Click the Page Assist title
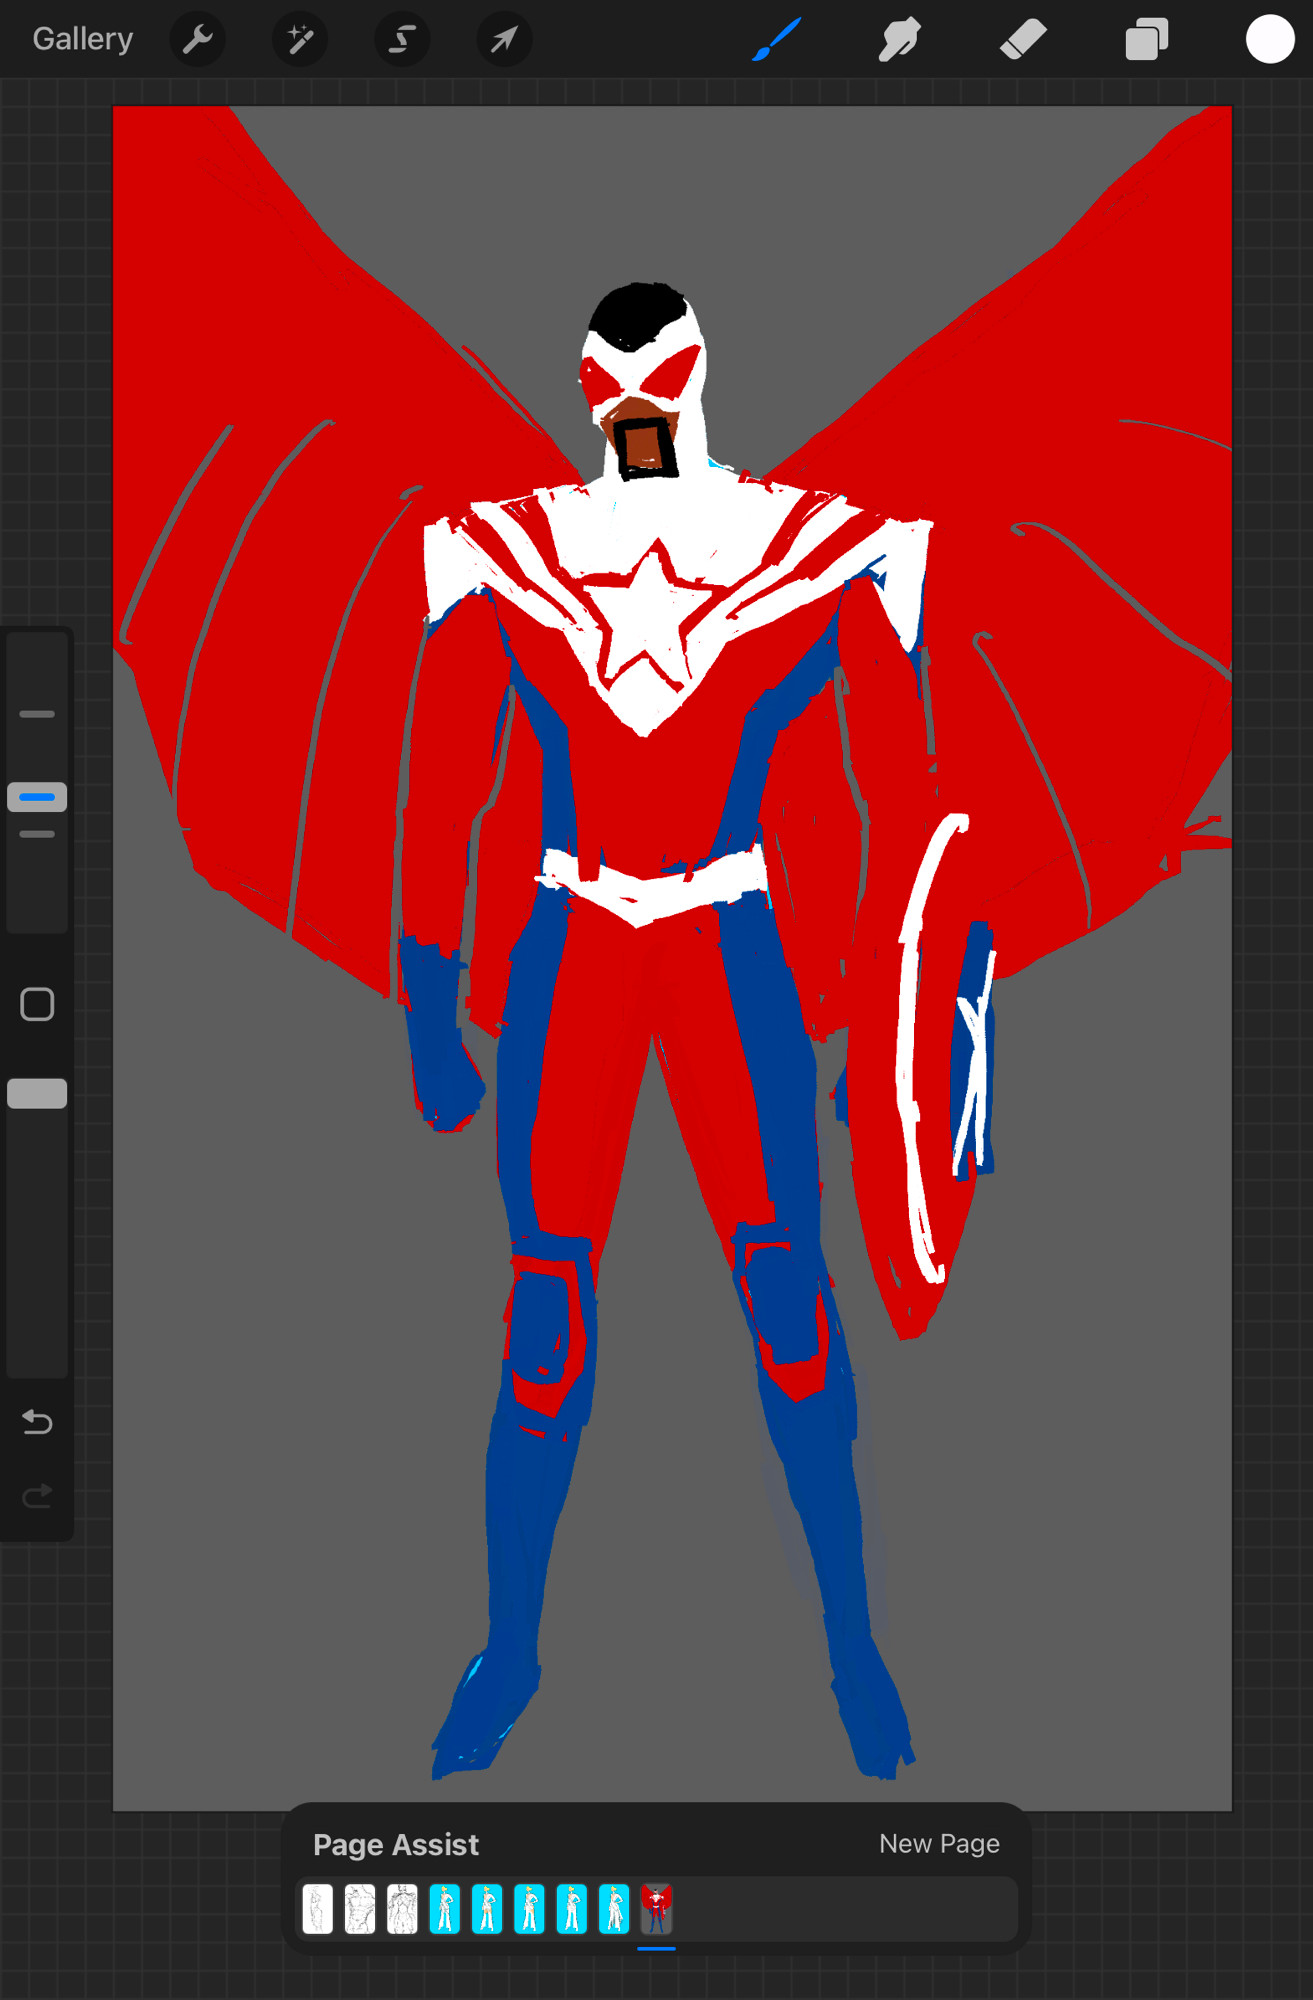The height and width of the screenshot is (2000, 1313). click(x=396, y=1844)
